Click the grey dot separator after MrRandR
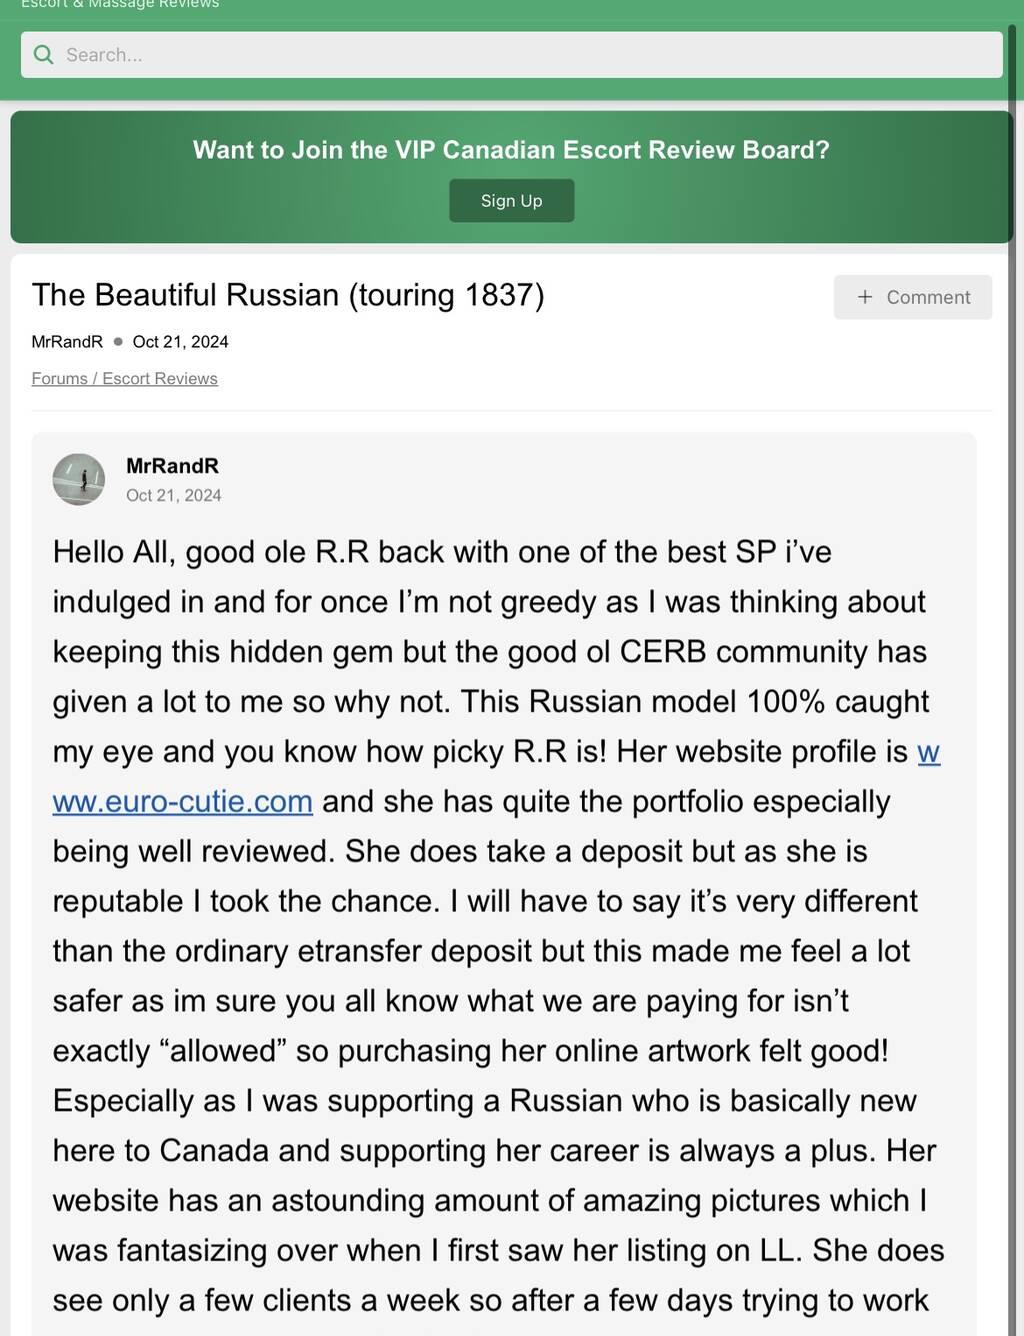The width and height of the screenshot is (1024, 1336). [x=118, y=342]
